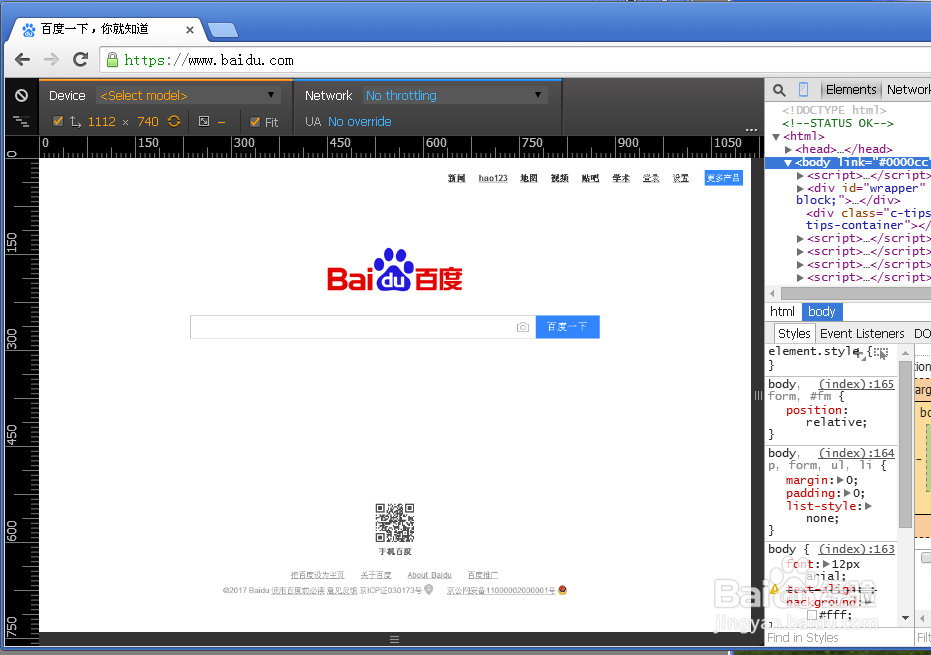
Task: Open the About Baidu footer link
Action: 429,575
